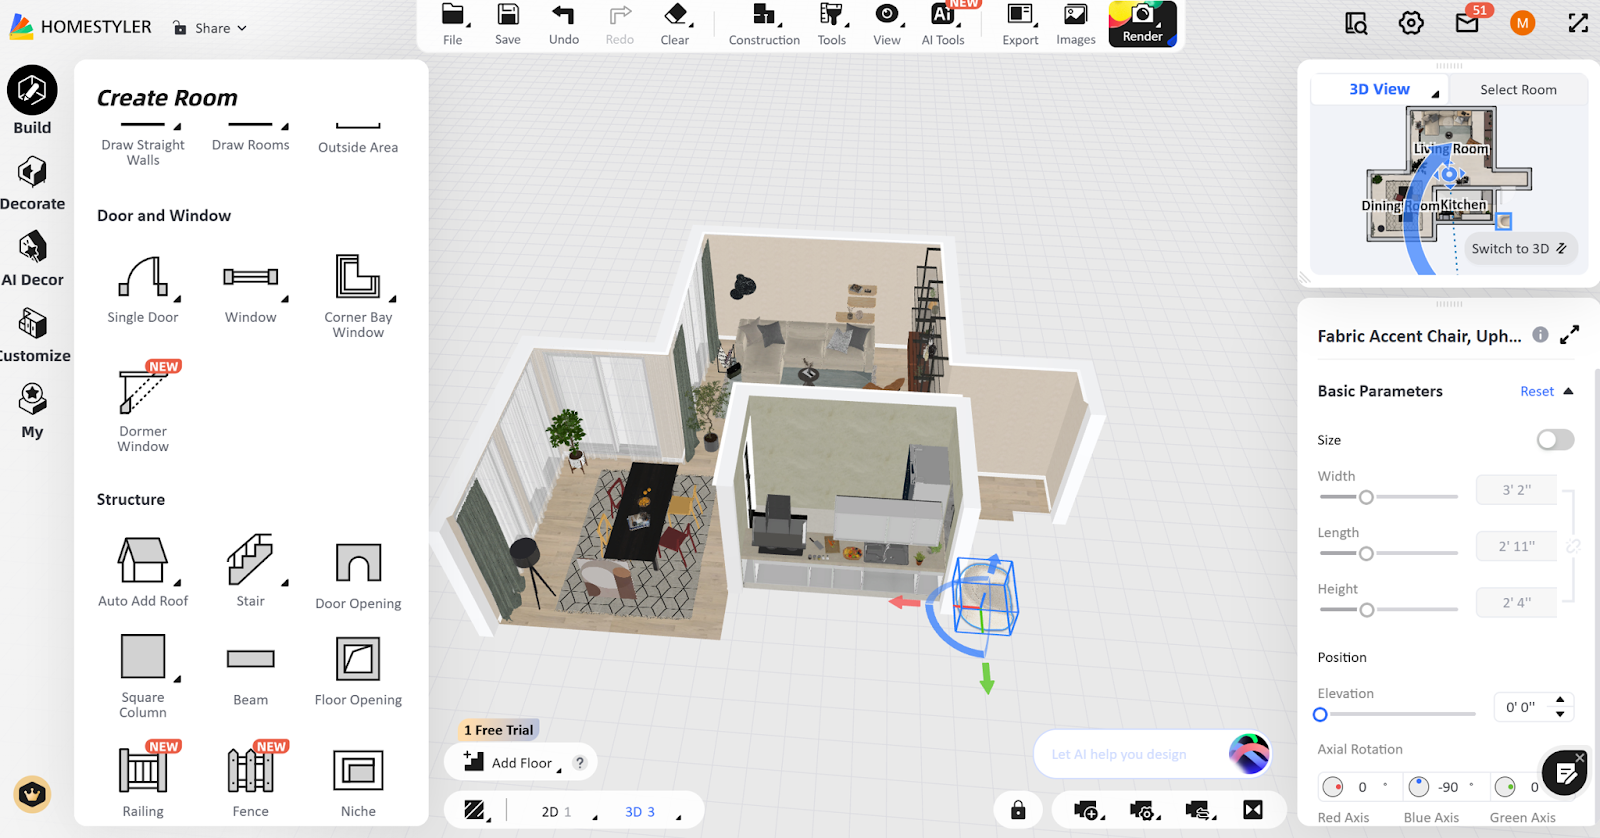Screen dimensions: 1600x838
Task: Select the Blue Axis rotation option
Action: 1419,787
